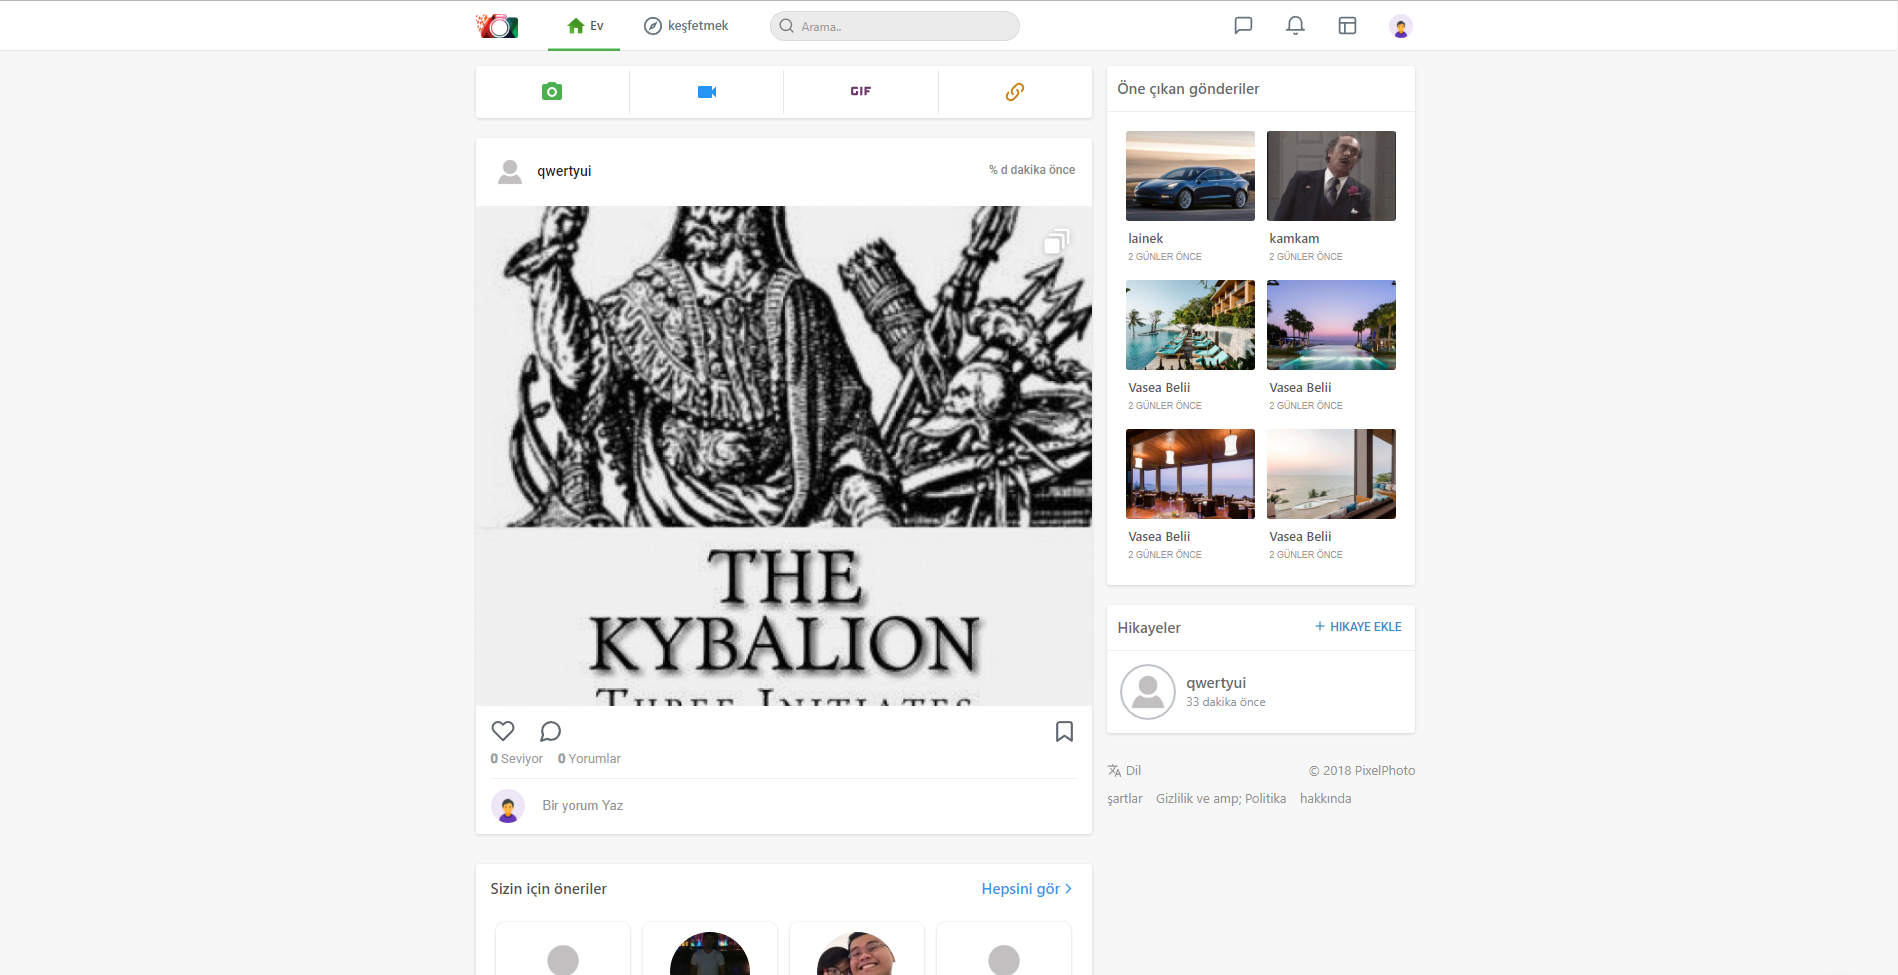This screenshot has width=1898, height=975.
Task: Open the featured photo by kamkam
Action: [x=1331, y=176]
